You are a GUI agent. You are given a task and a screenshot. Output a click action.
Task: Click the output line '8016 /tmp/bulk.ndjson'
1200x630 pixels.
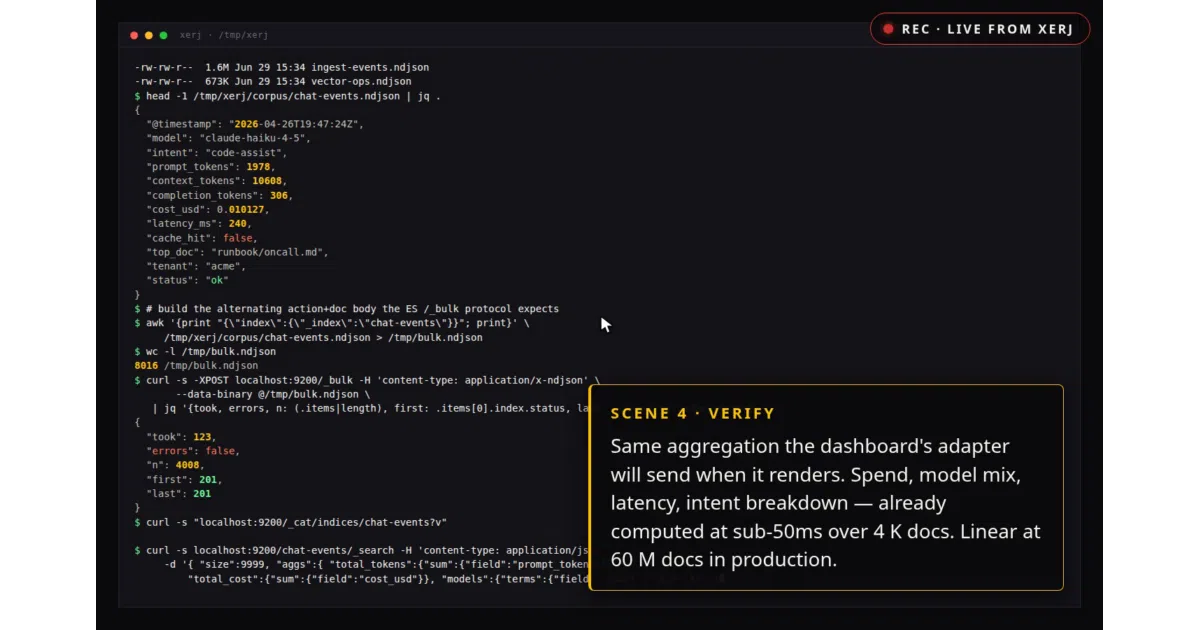point(196,366)
